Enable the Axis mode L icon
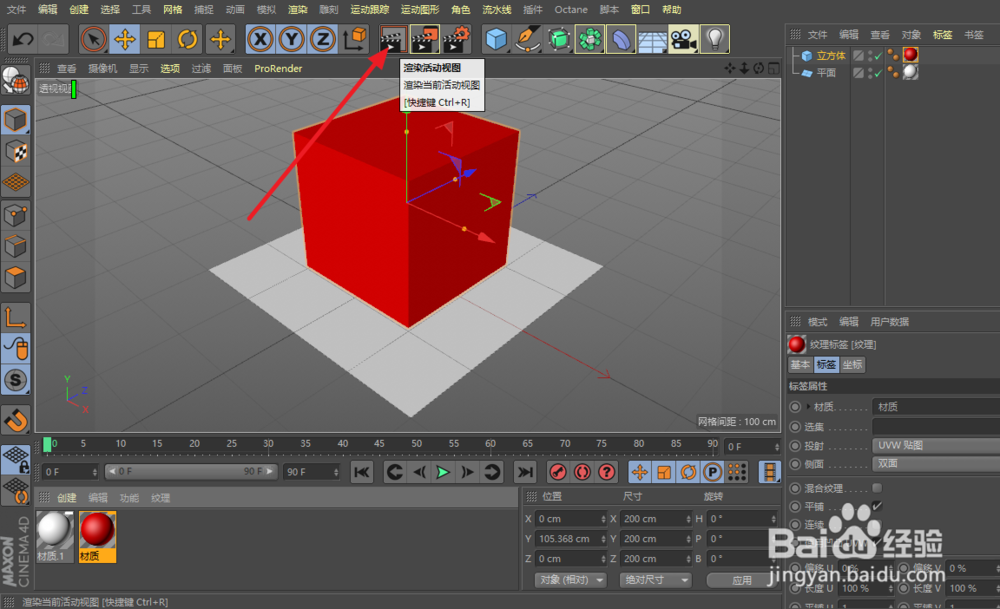The width and height of the screenshot is (1000, 609). [16, 318]
